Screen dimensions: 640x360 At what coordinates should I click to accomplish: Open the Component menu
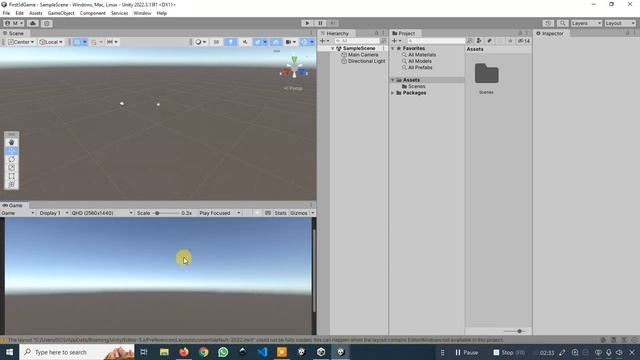point(93,13)
